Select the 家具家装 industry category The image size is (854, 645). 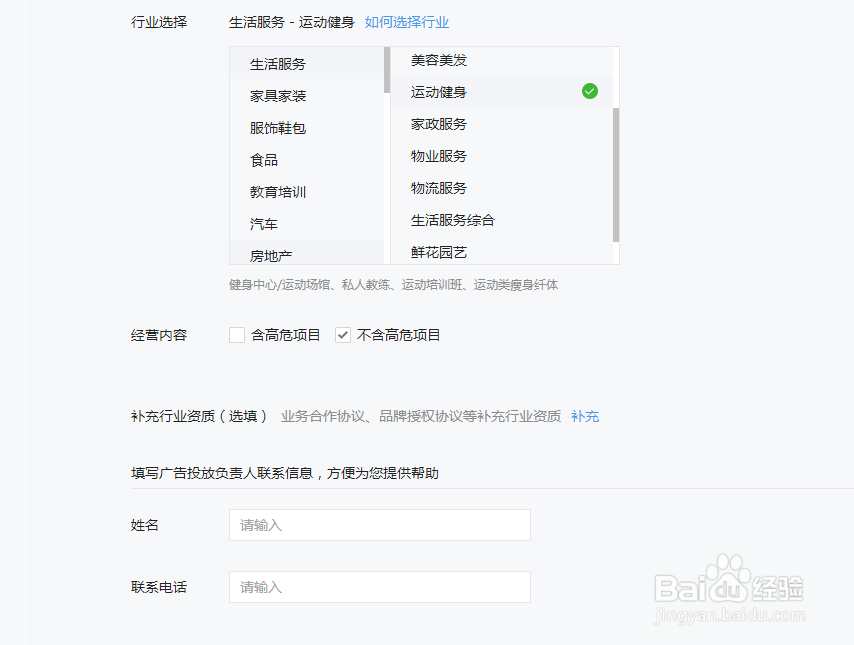tap(307, 96)
